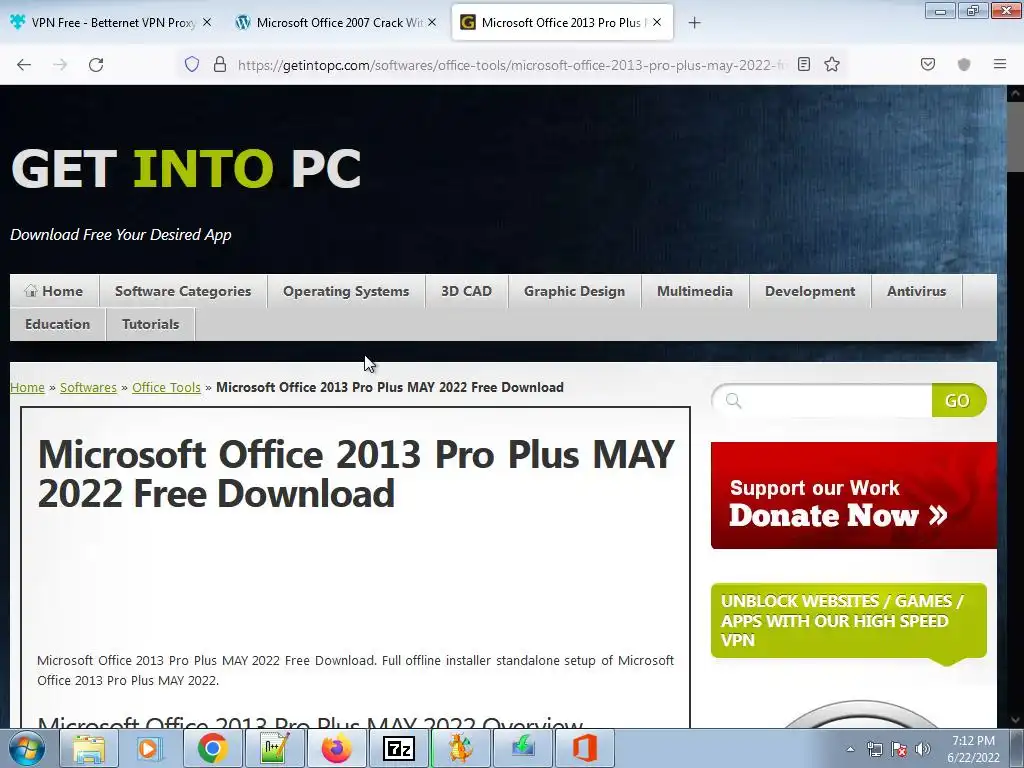Viewport: 1024px width, 768px height.
Task: Select the Microsoft Office 2013 Pro Plus tab
Action: coord(562,22)
